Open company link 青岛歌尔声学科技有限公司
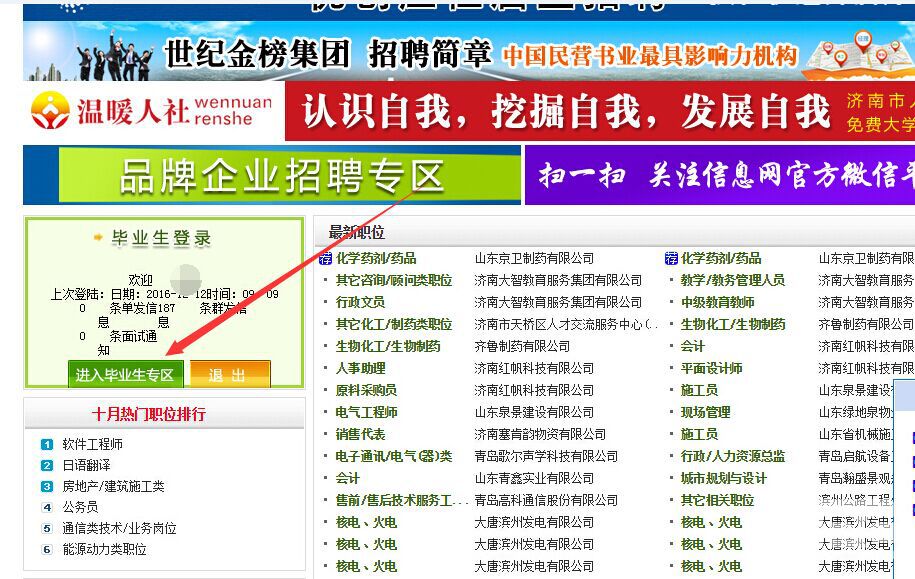Viewport: 915px width, 579px height. 546,456
